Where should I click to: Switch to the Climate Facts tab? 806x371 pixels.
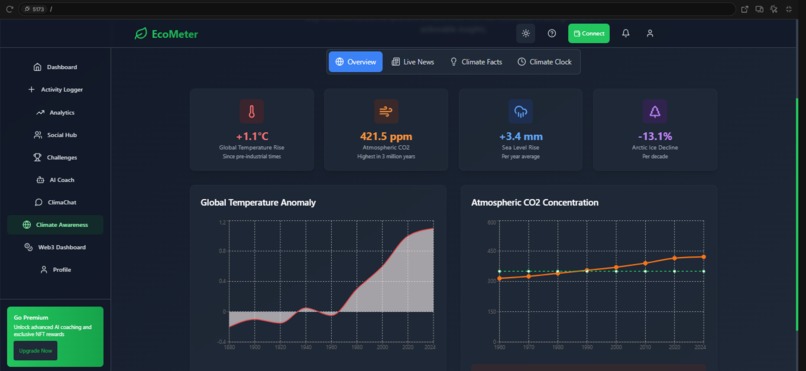tap(476, 62)
